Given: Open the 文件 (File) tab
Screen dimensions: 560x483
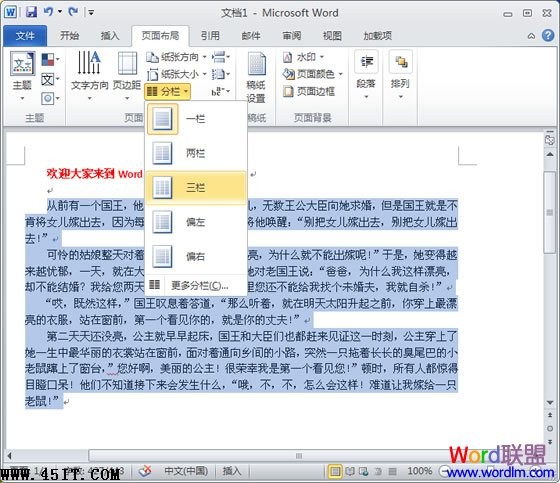Looking at the screenshot, I should tap(25, 36).
